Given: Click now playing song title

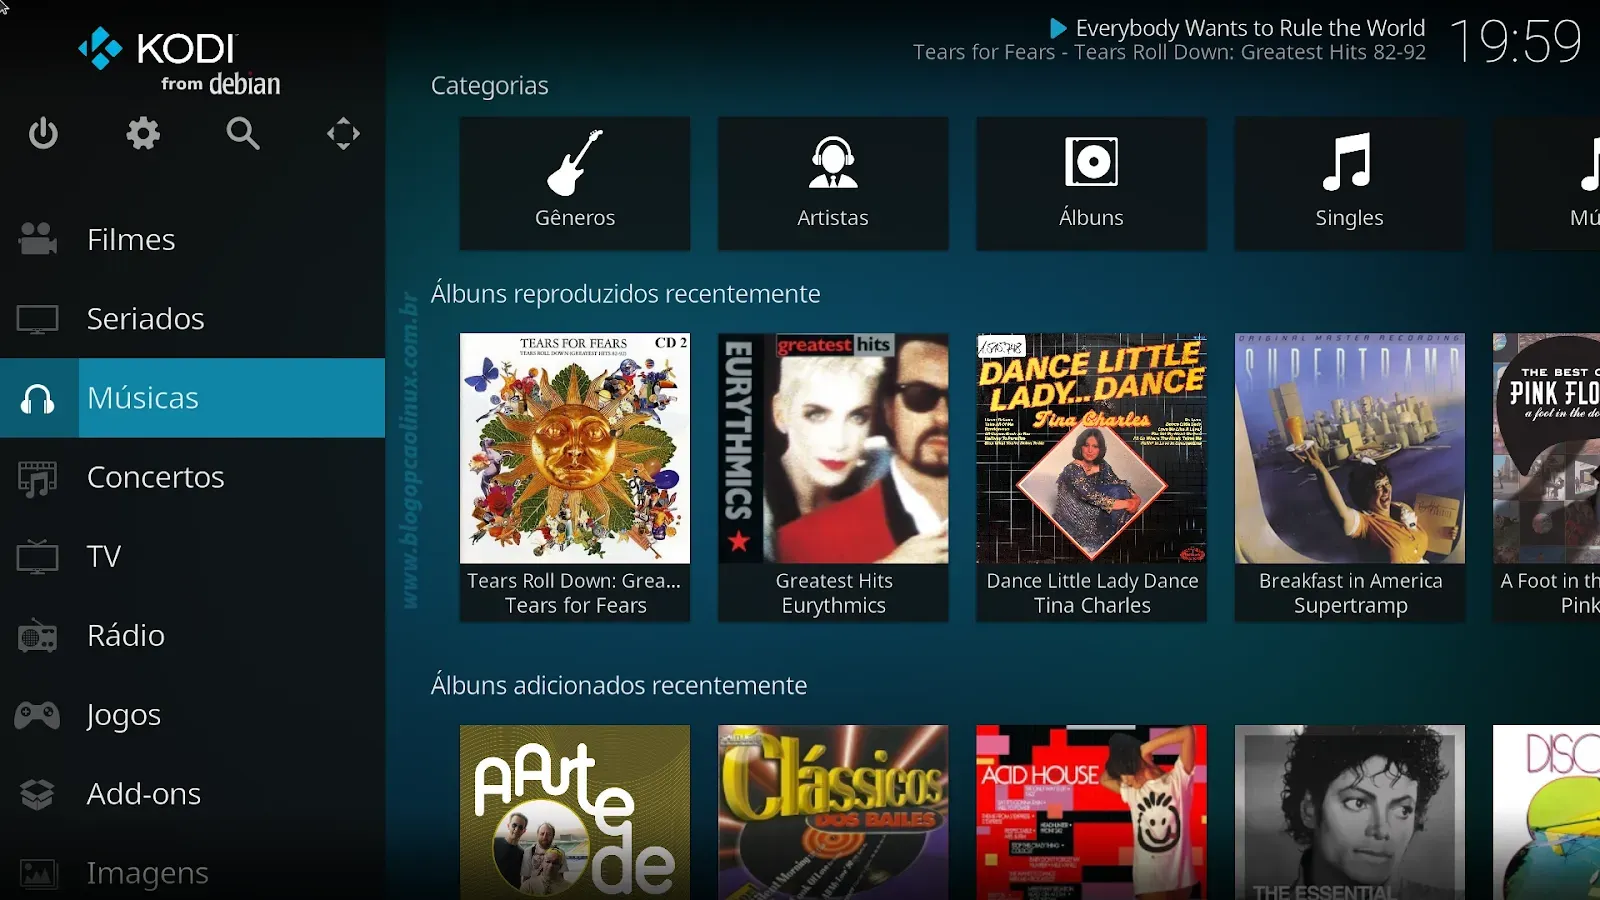Looking at the screenshot, I should tap(1250, 28).
